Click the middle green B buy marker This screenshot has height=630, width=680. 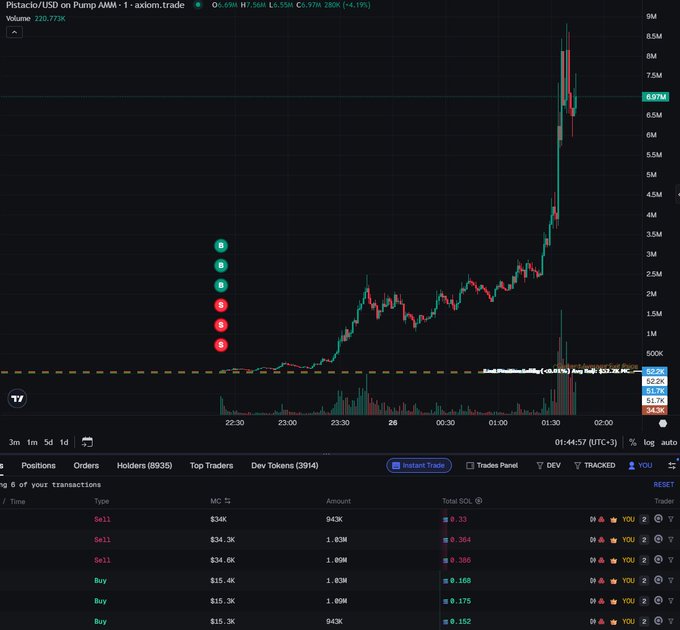pos(221,265)
